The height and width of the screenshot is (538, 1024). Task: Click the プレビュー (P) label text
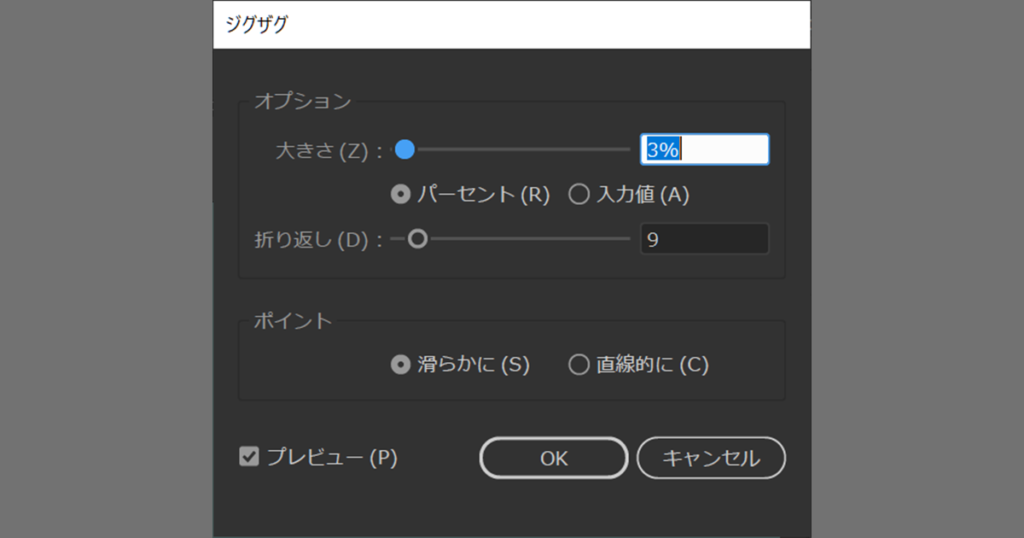pyautogui.click(x=332, y=458)
